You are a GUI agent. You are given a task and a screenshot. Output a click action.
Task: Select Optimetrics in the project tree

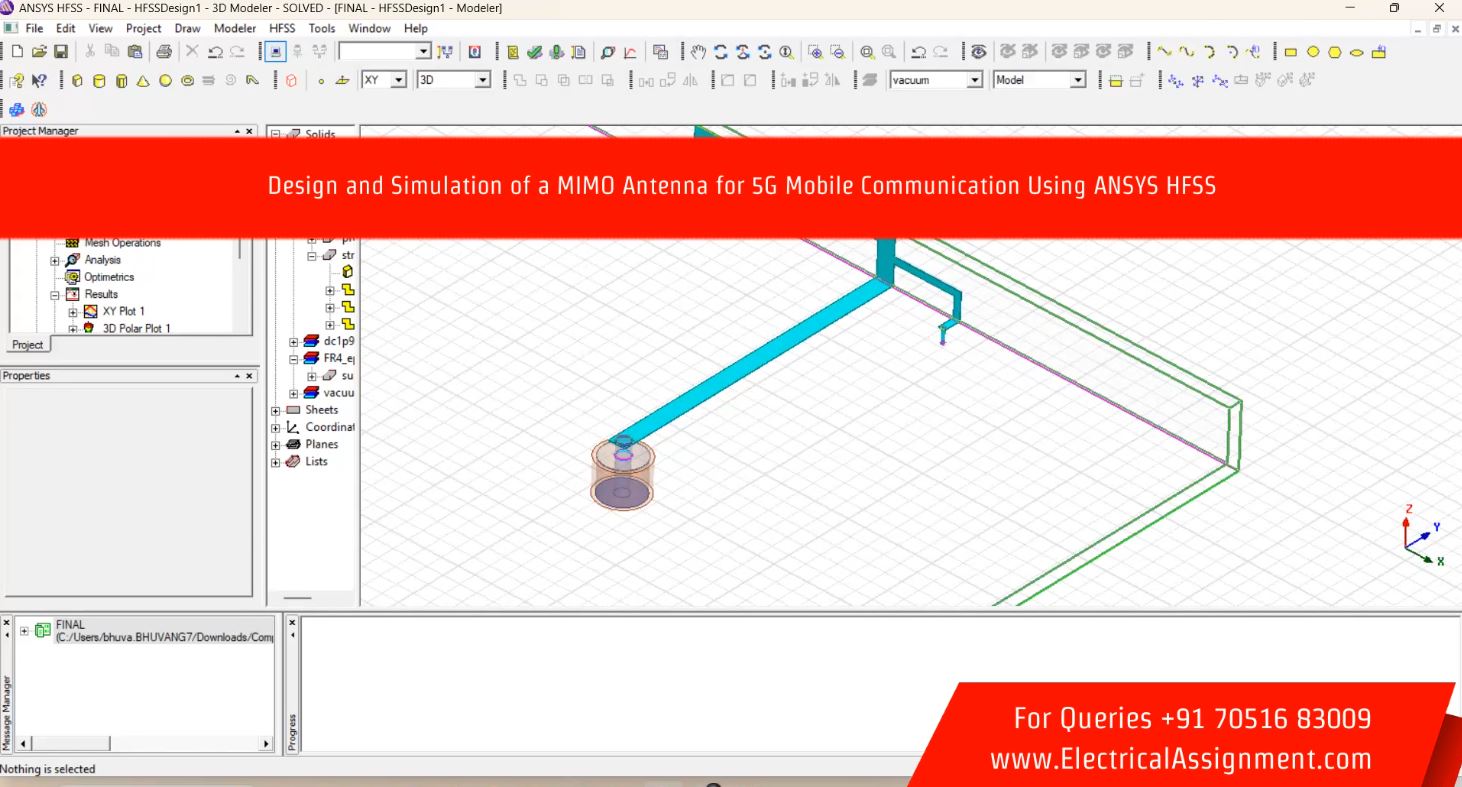click(x=108, y=277)
